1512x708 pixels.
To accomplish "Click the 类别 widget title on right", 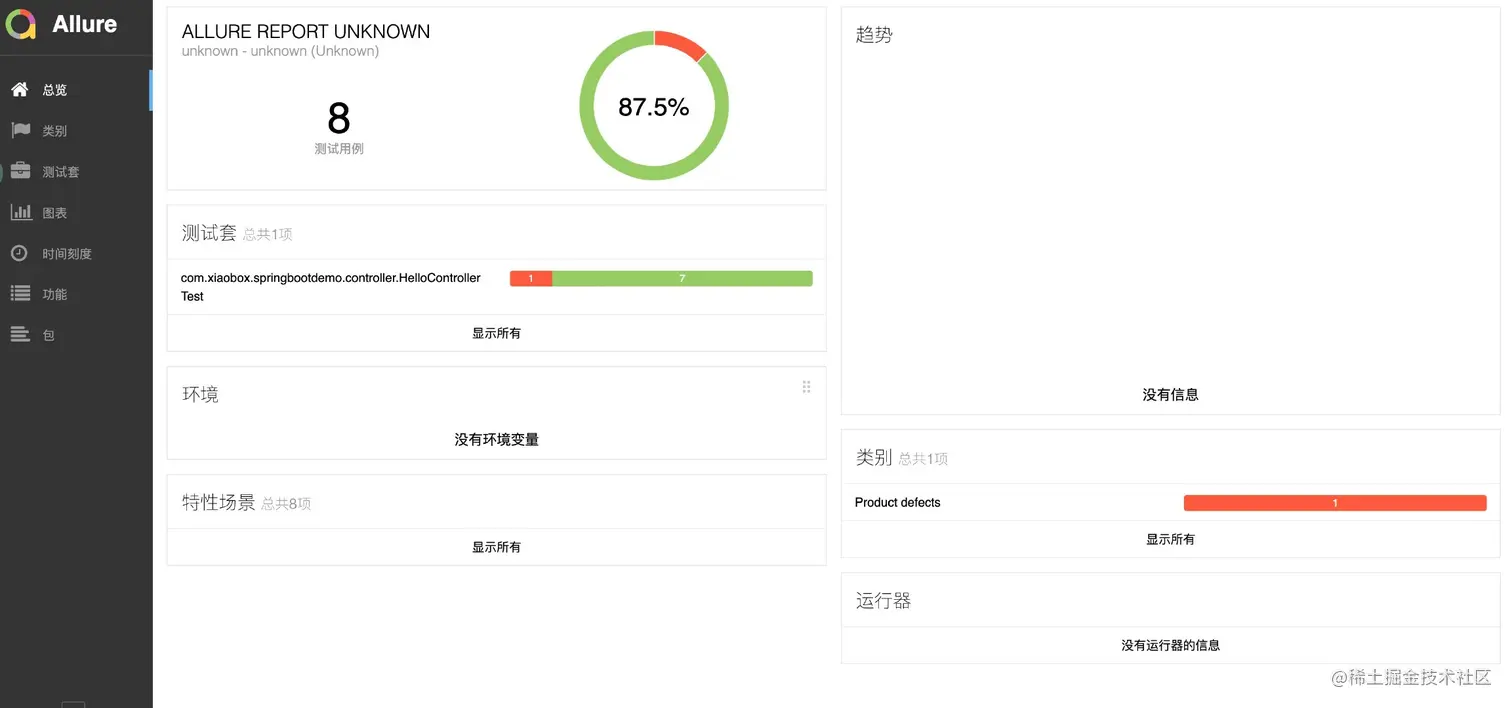I will [874, 457].
